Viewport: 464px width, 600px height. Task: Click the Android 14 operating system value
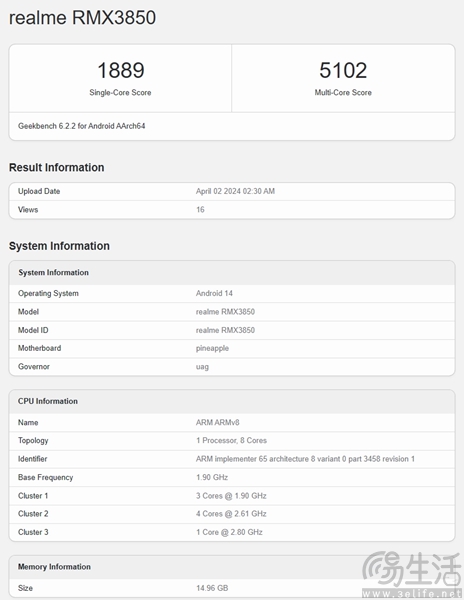point(214,293)
